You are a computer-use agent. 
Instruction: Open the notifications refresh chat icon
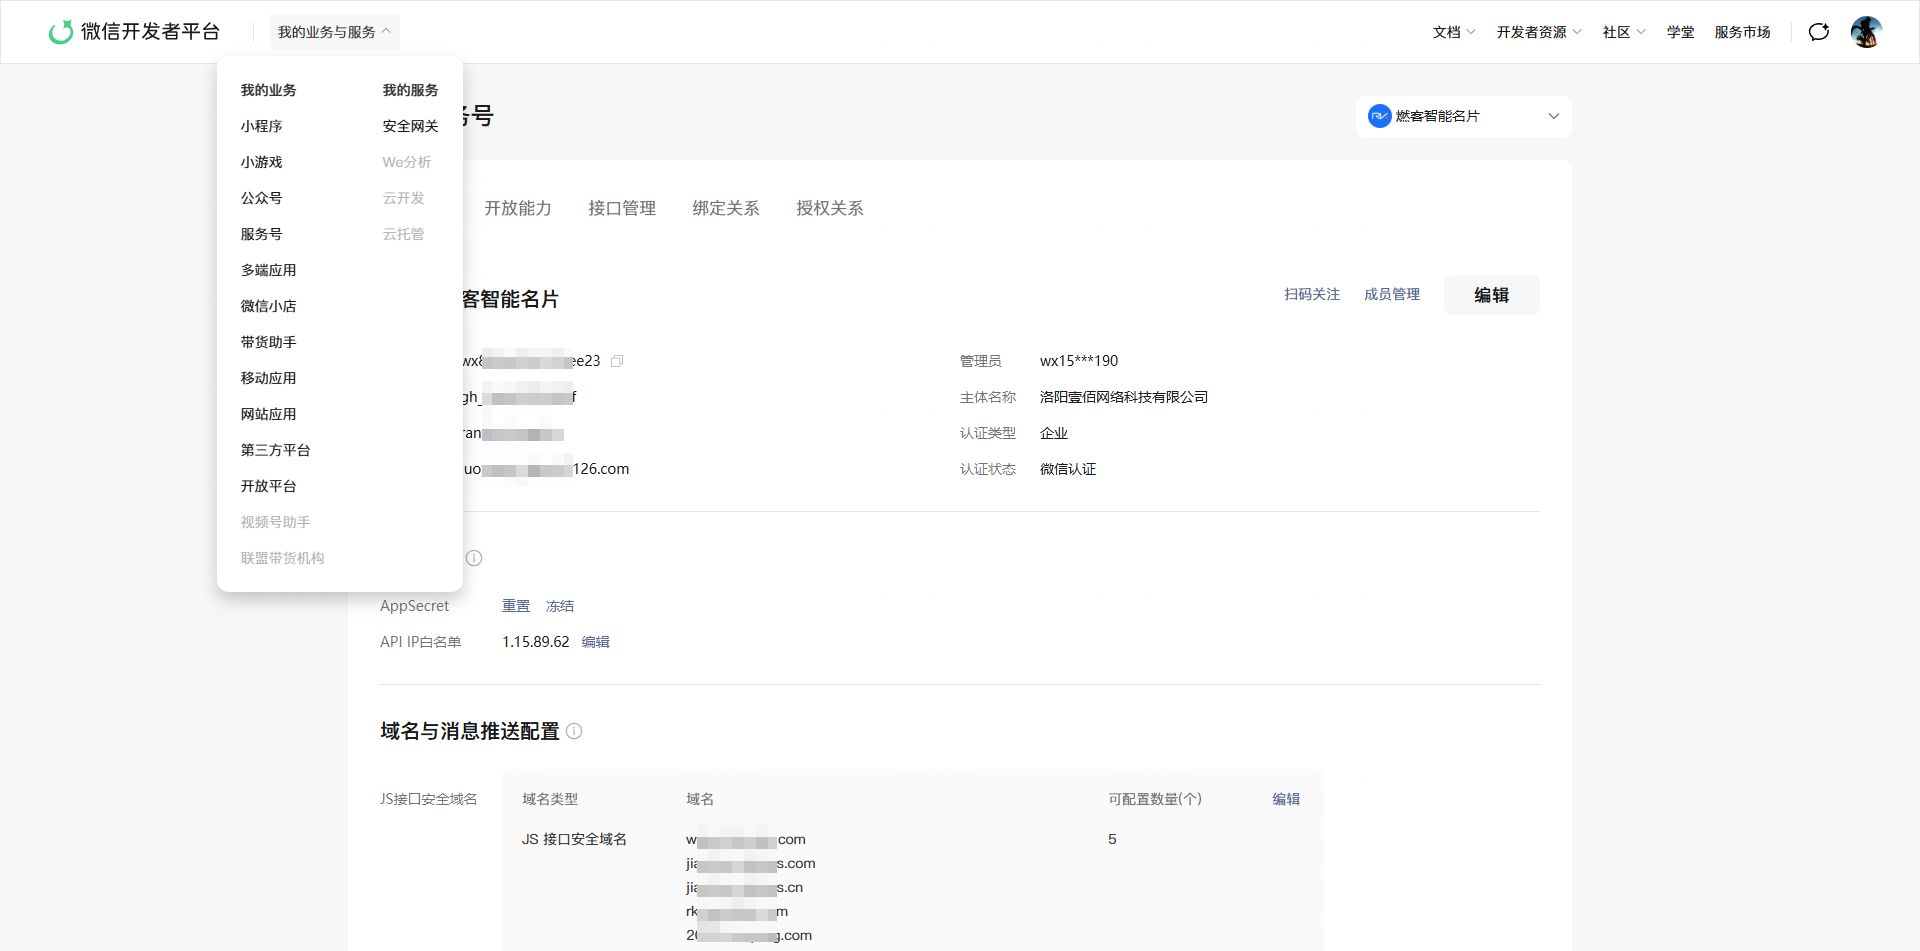point(1819,32)
